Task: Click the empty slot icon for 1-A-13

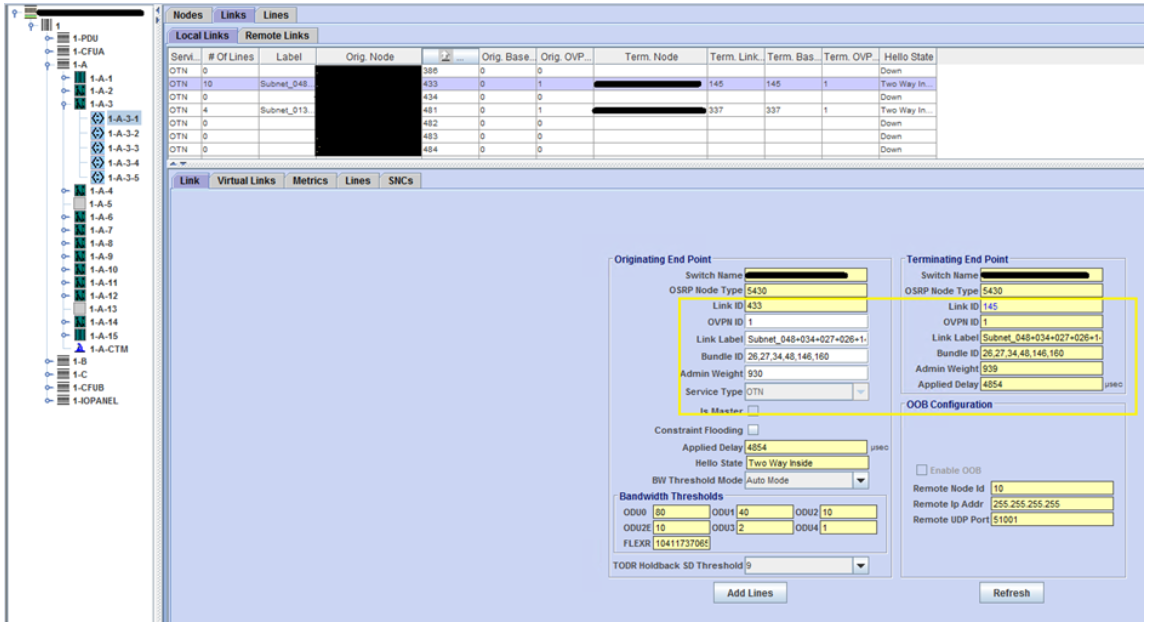Action: click(80, 309)
